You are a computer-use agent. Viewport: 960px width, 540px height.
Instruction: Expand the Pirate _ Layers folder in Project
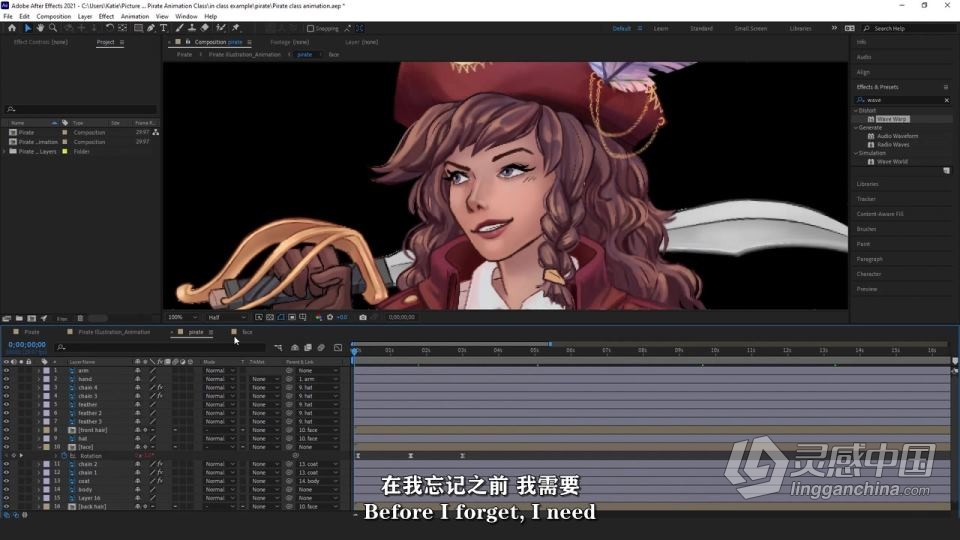coord(5,151)
